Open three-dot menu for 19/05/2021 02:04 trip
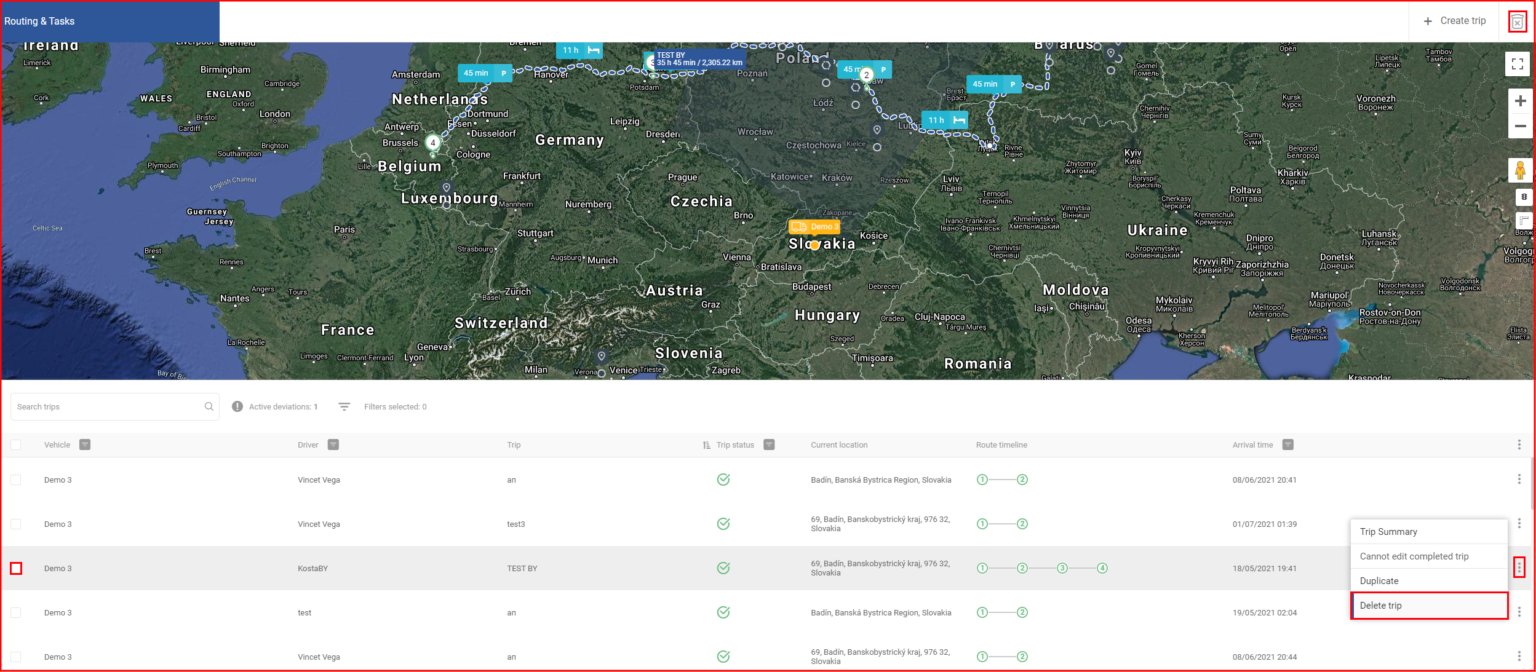Image resolution: width=1536 pixels, height=672 pixels. [x=1519, y=612]
